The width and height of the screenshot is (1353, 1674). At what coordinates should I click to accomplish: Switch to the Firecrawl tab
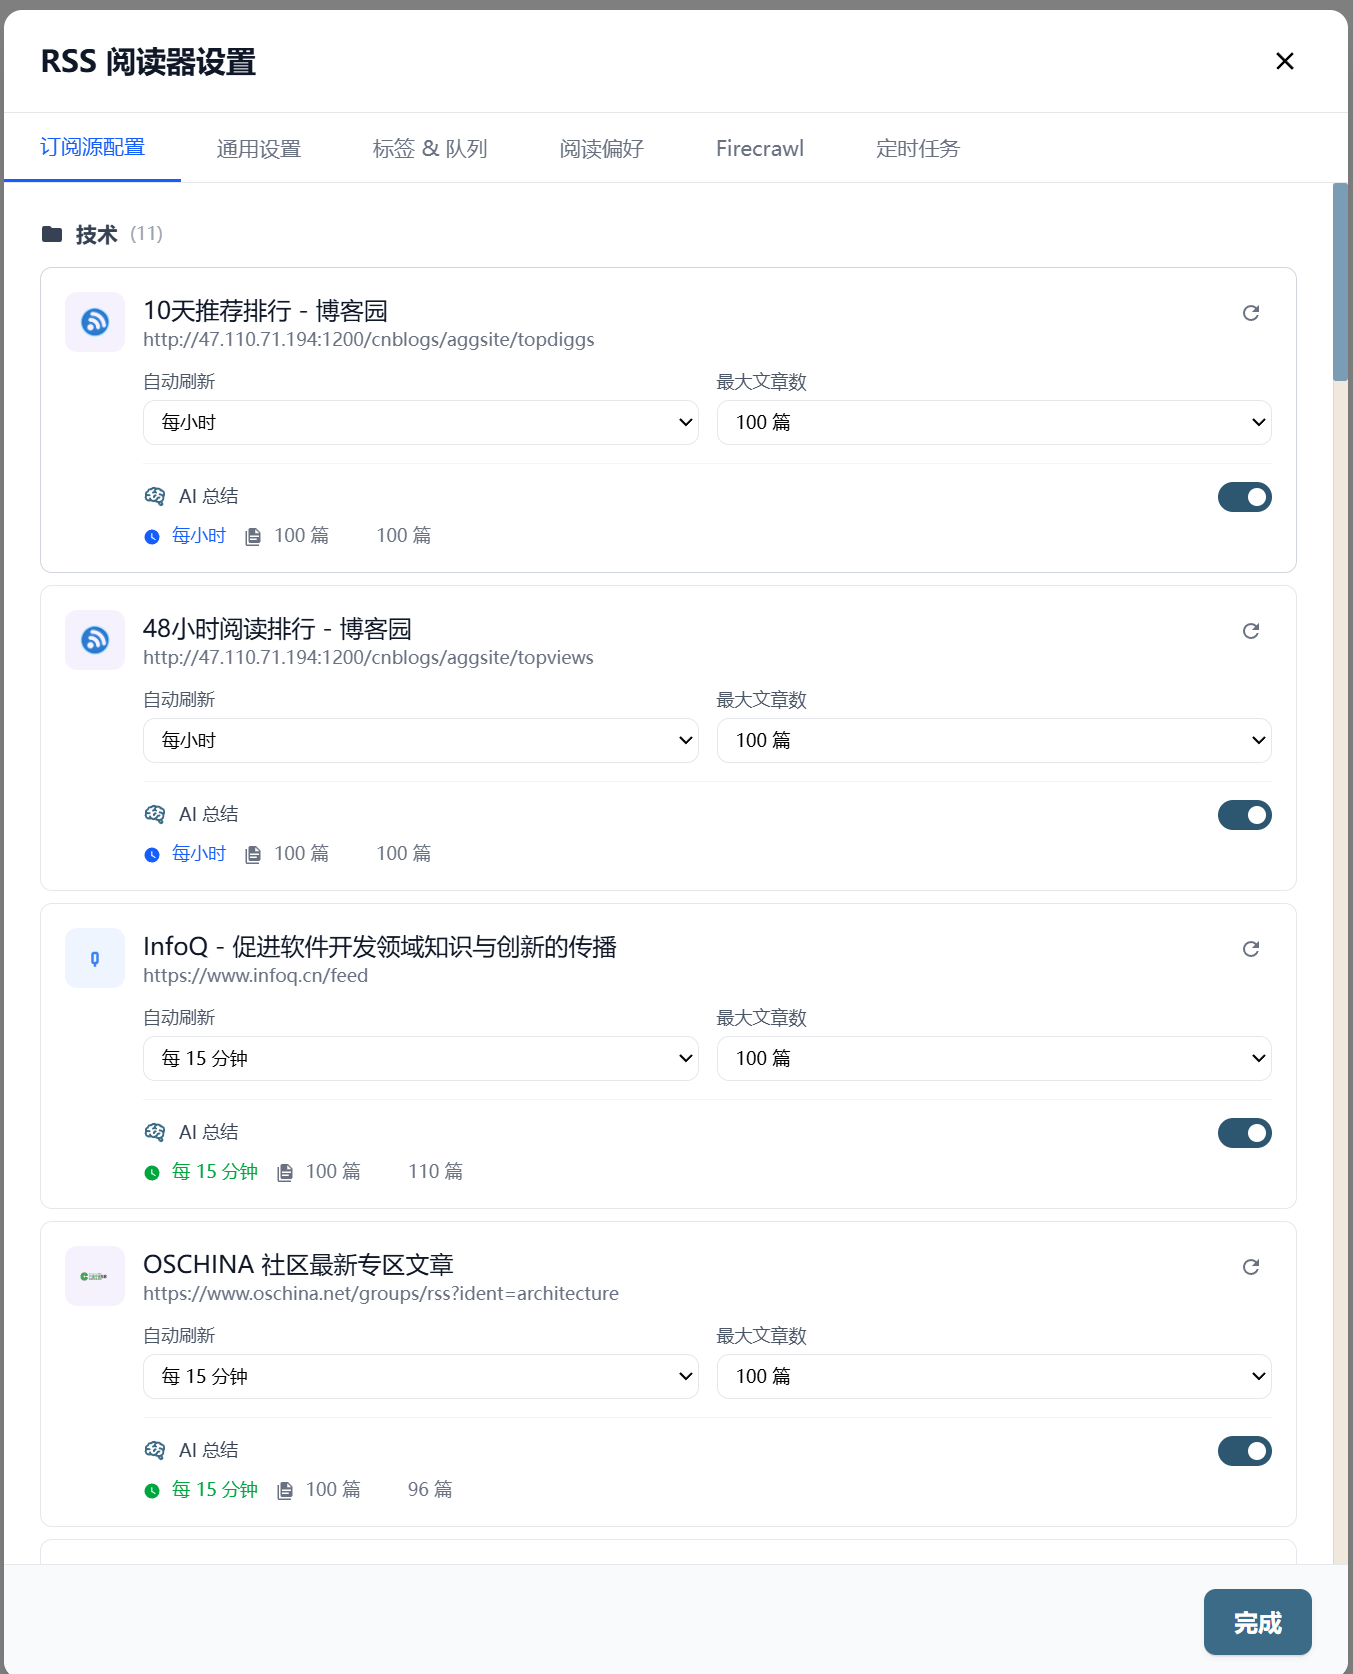pyautogui.click(x=760, y=149)
